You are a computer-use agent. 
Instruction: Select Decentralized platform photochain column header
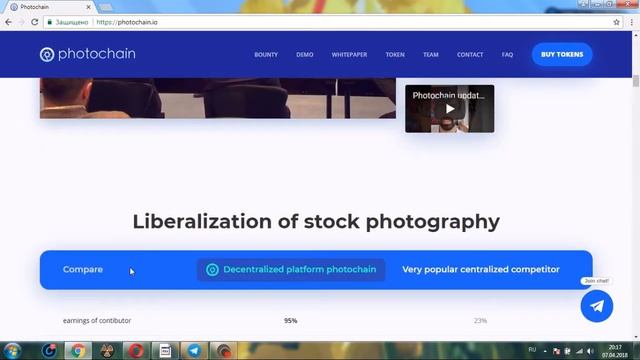pyautogui.click(x=291, y=269)
